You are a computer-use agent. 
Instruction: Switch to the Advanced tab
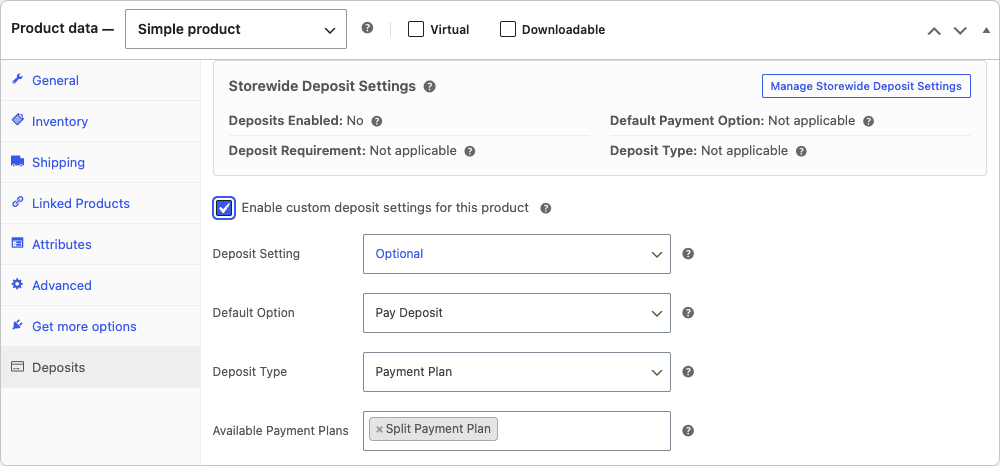pyautogui.click(x=100, y=285)
